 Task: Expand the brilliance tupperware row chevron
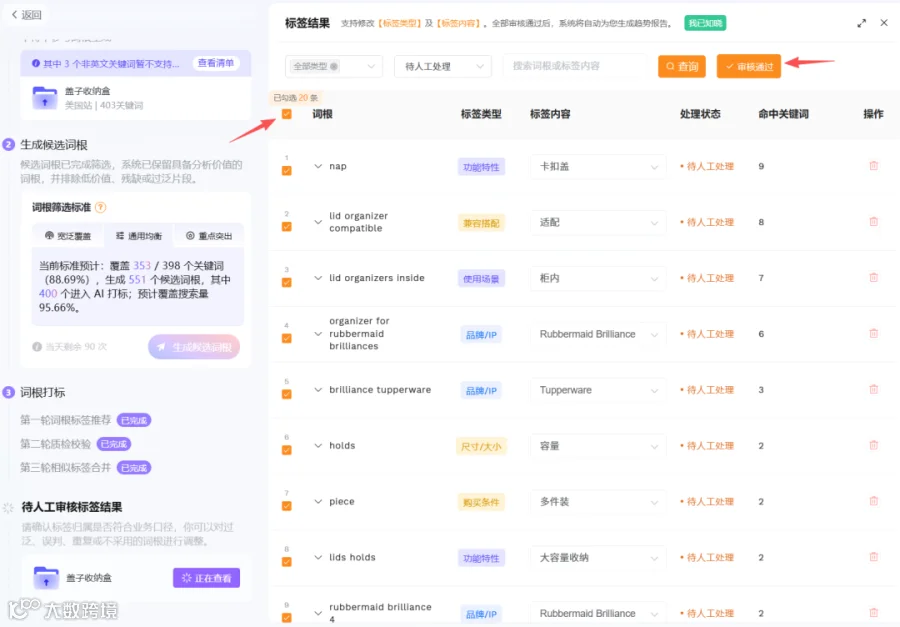pos(318,389)
